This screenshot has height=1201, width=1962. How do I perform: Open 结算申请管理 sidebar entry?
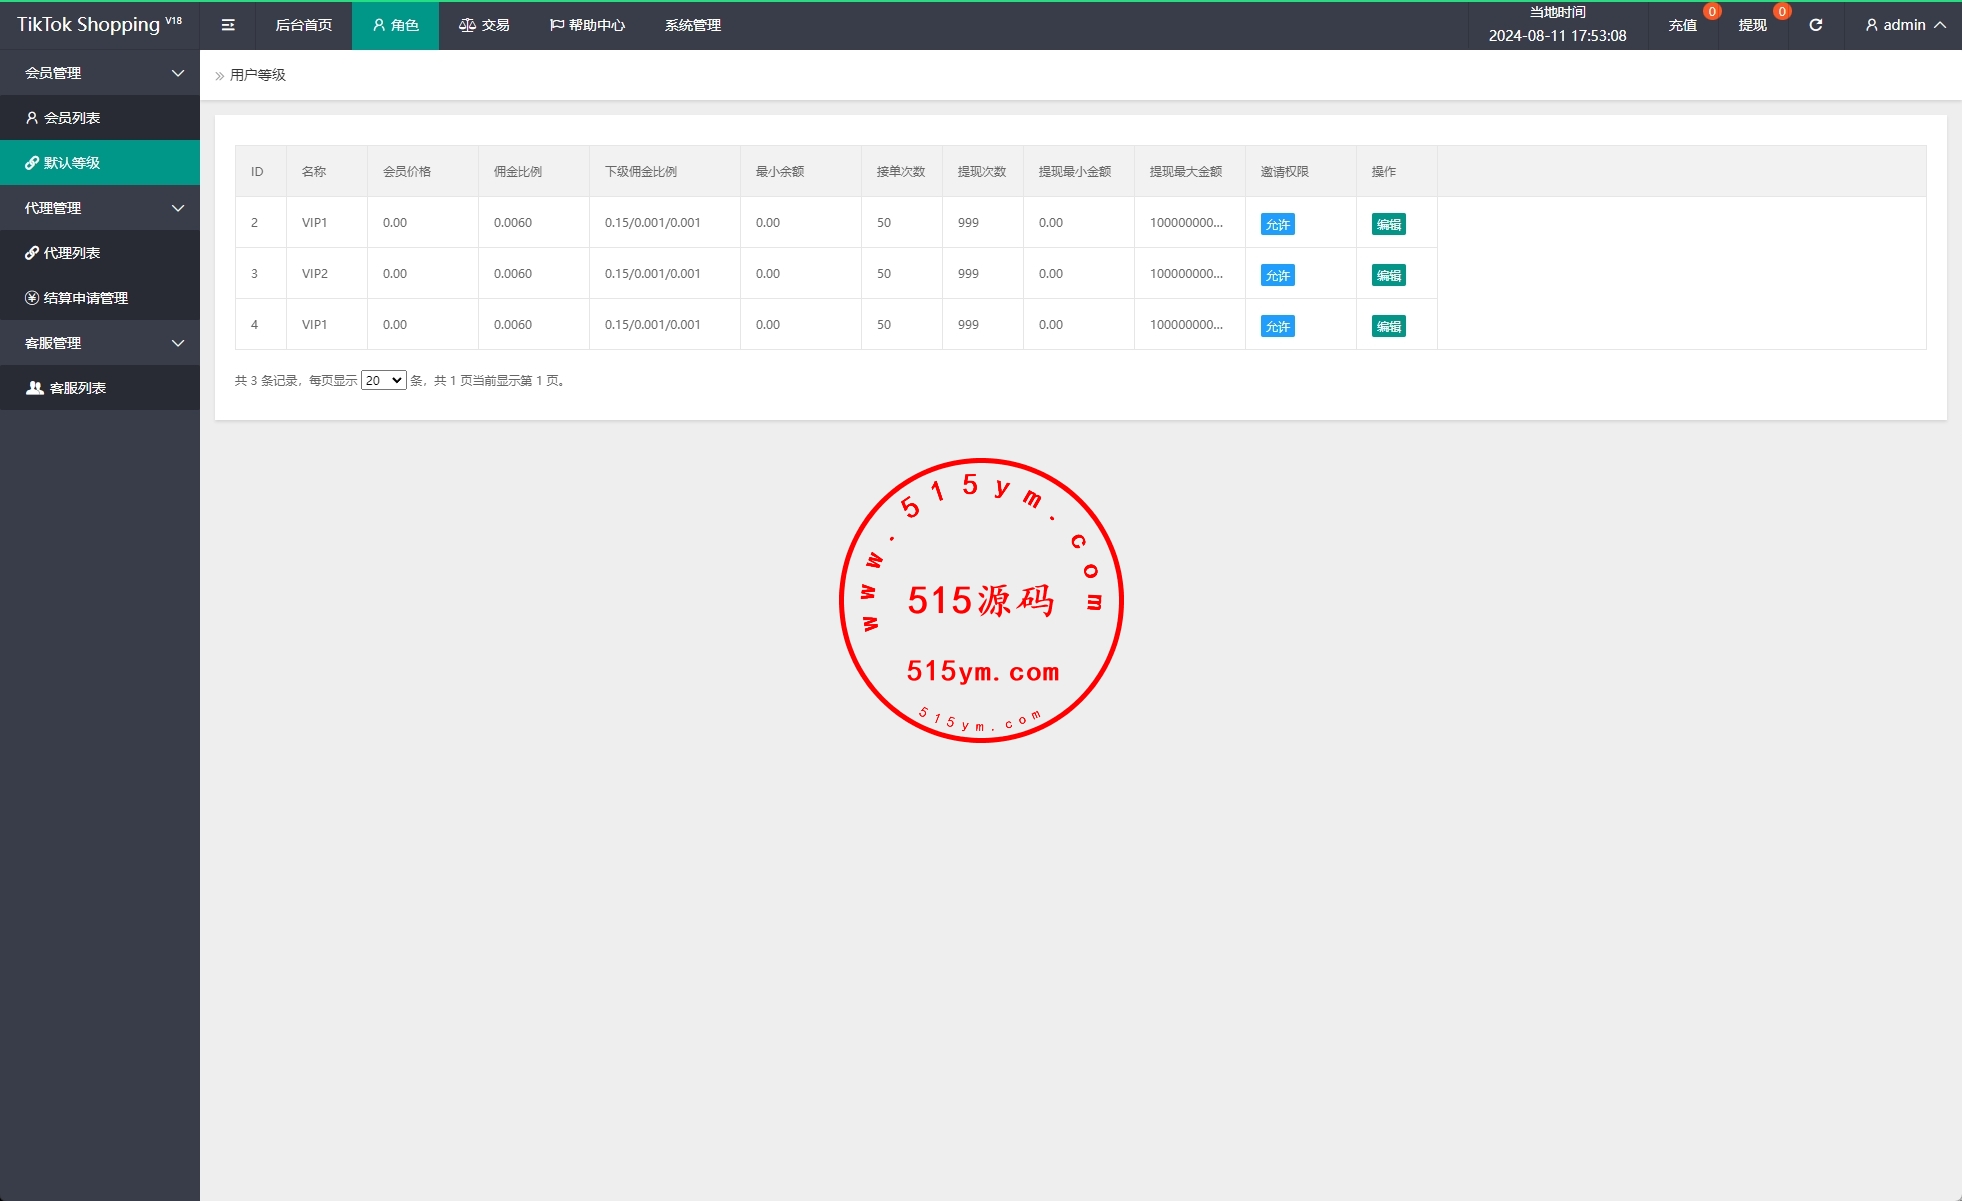point(85,298)
